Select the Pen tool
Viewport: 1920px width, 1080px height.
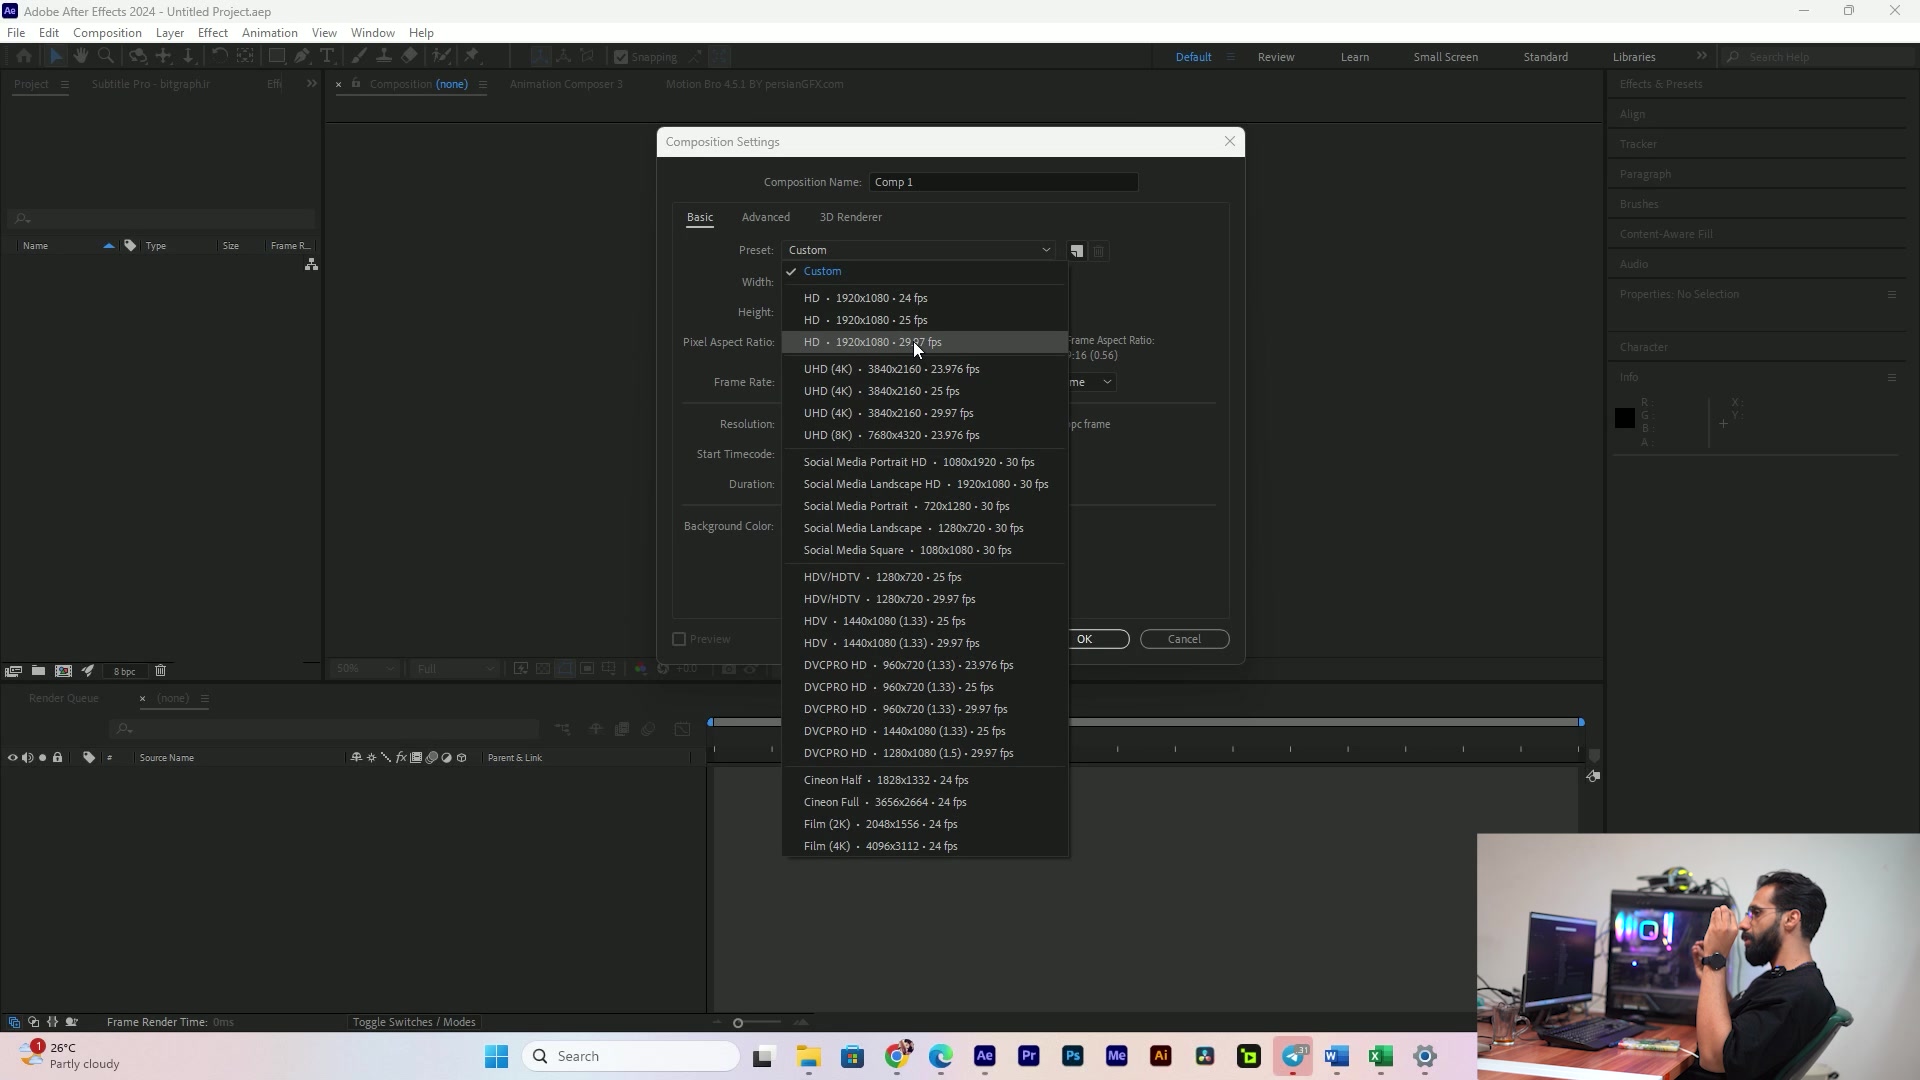pos(302,57)
